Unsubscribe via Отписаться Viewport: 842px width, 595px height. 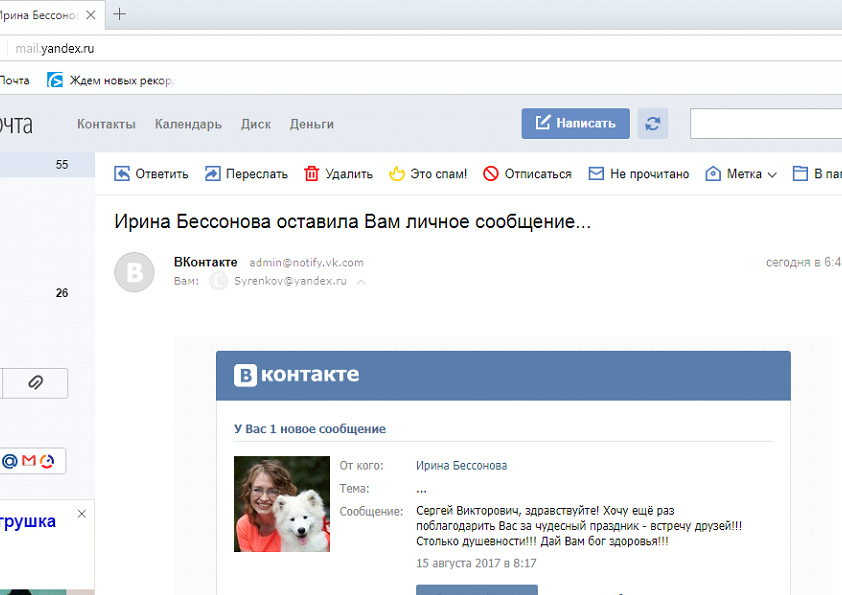[527, 174]
